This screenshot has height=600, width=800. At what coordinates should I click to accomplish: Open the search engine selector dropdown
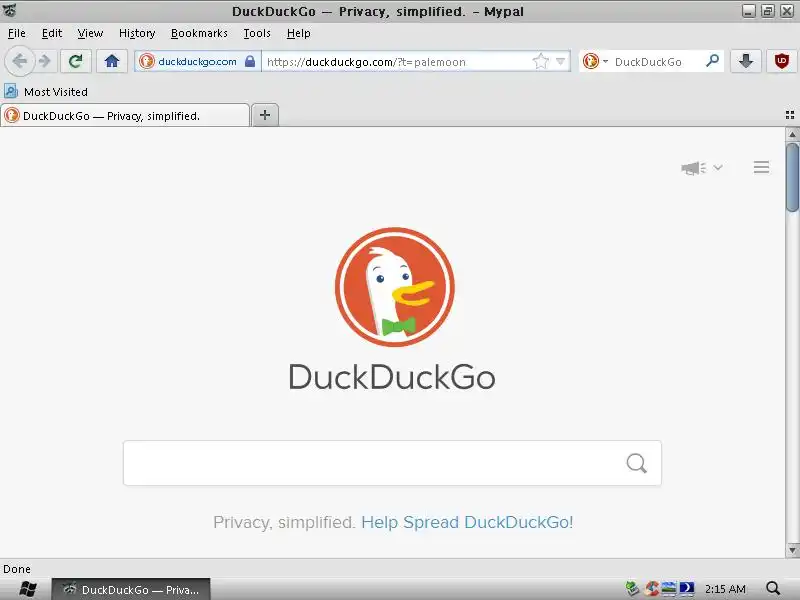[595, 62]
